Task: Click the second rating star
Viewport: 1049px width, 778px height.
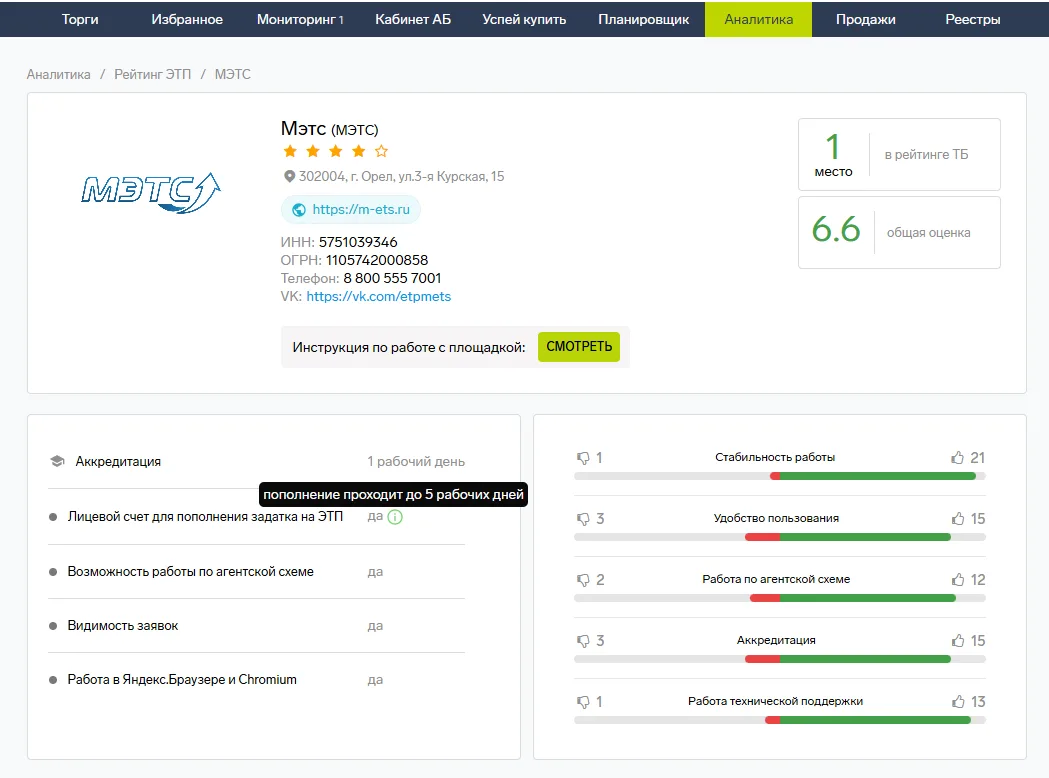Action: (x=312, y=151)
